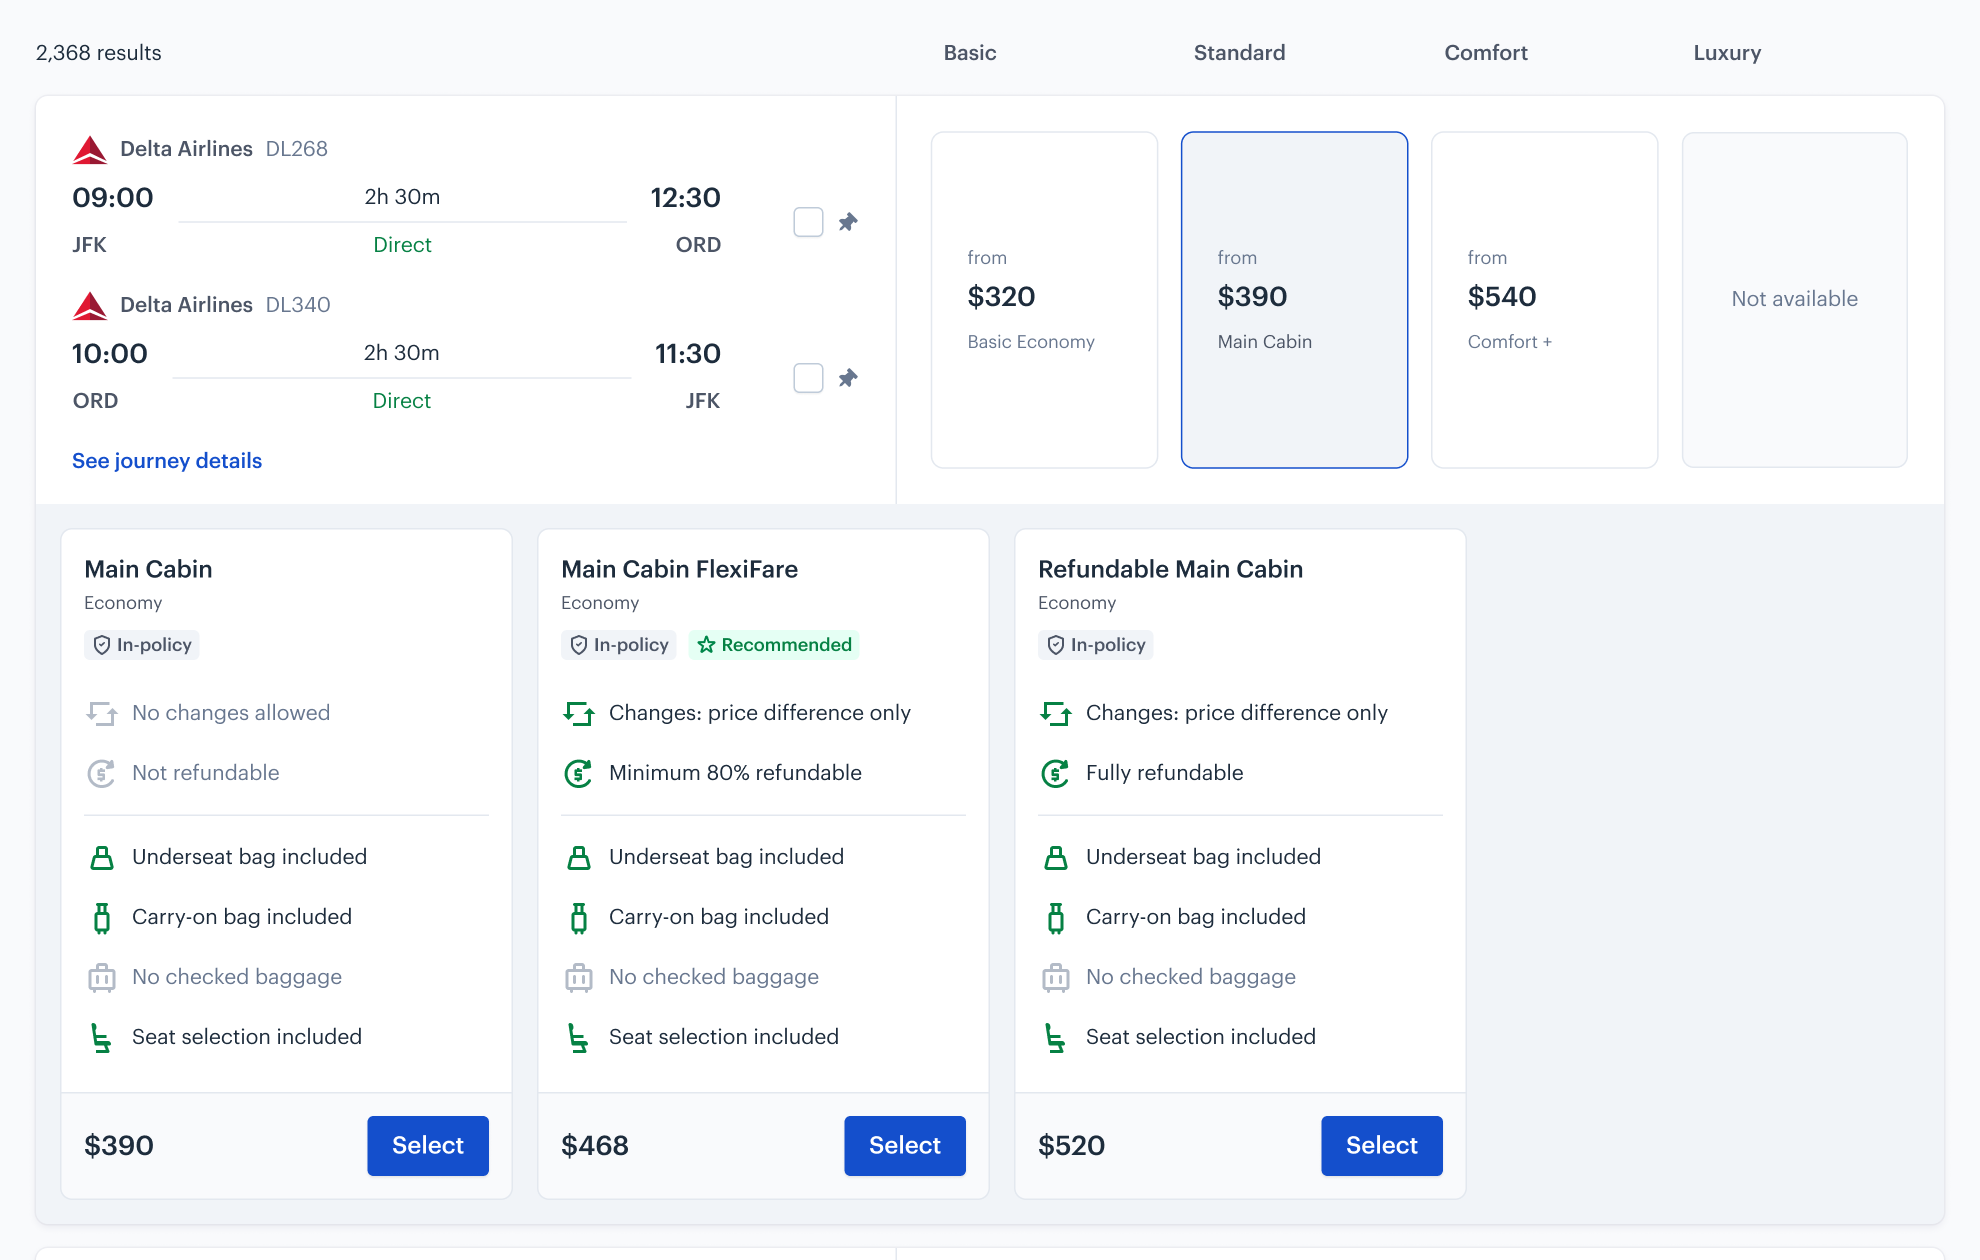Image resolution: width=1980 pixels, height=1260 pixels.
Task: Pin the DL268 flight with the pin icon
Action: point(848,222)
